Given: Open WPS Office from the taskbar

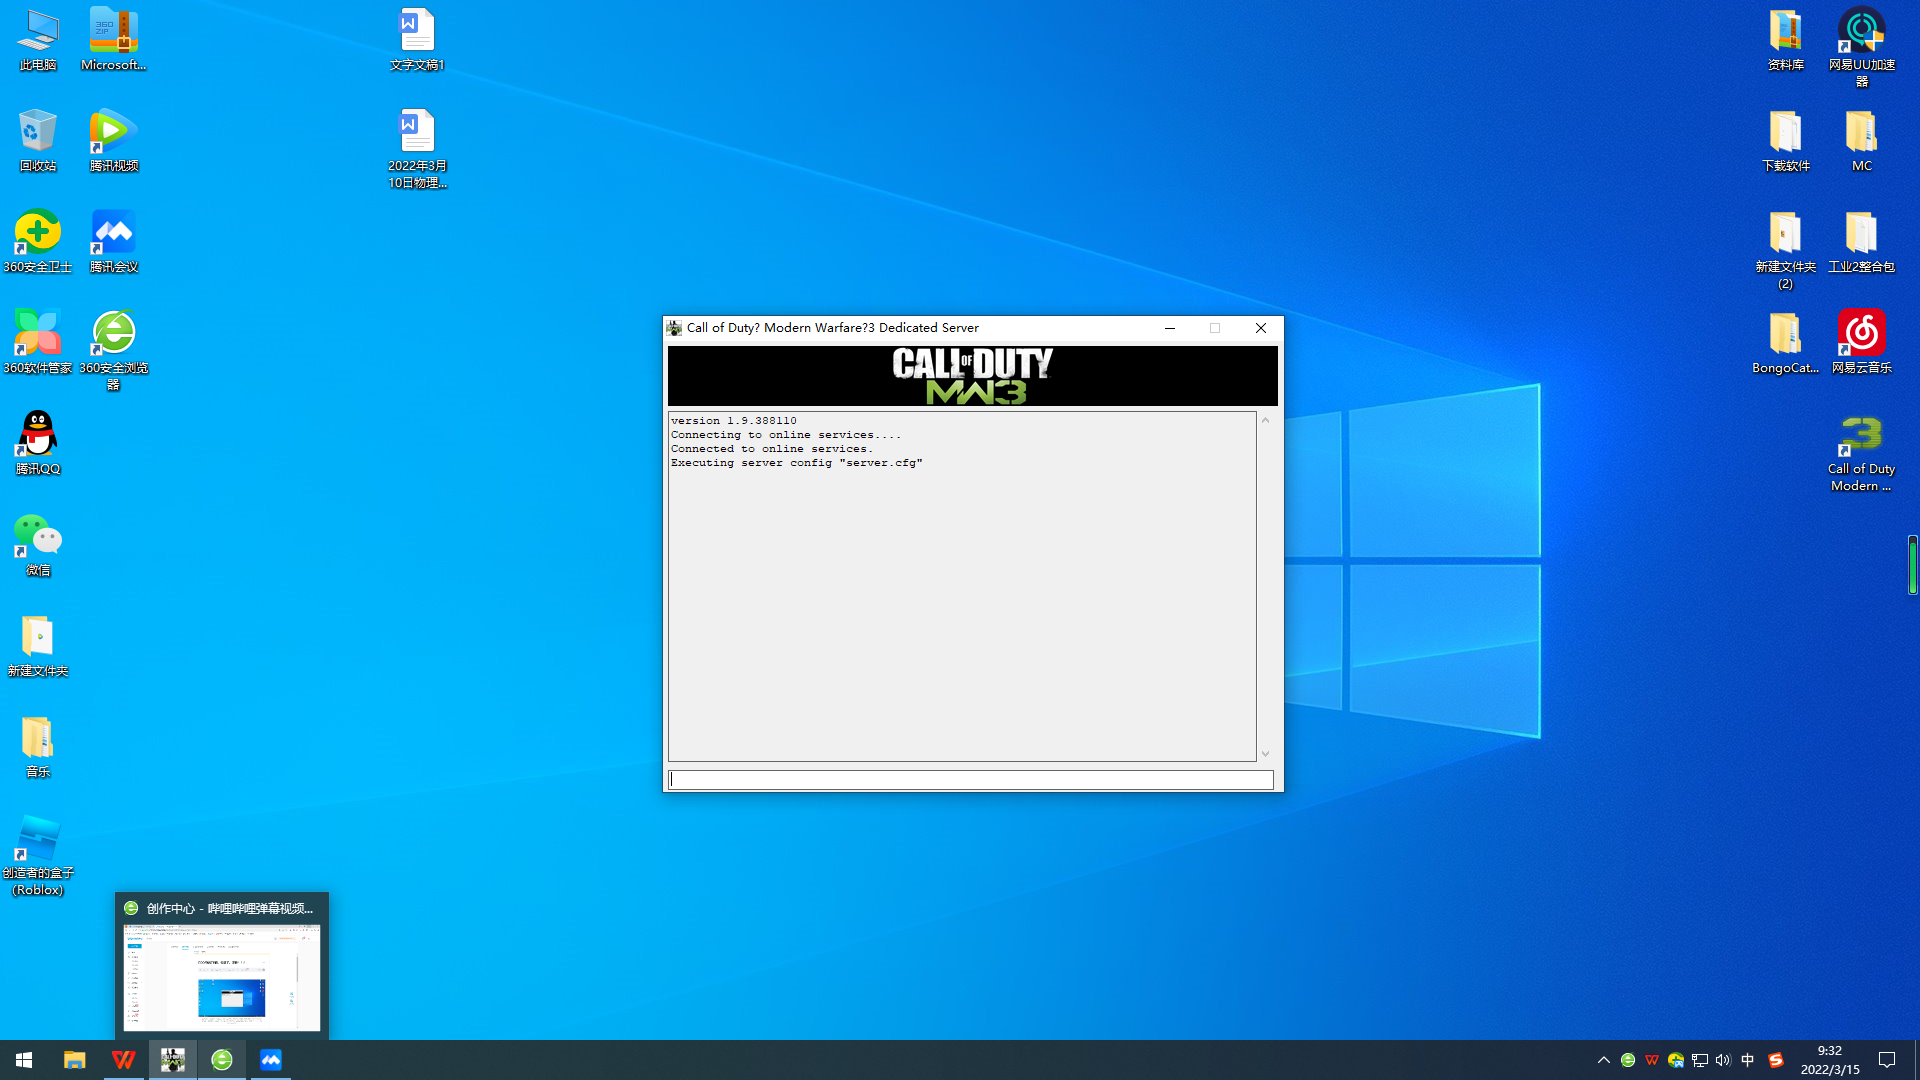Looking at the screenshot, I should 123,1060.
